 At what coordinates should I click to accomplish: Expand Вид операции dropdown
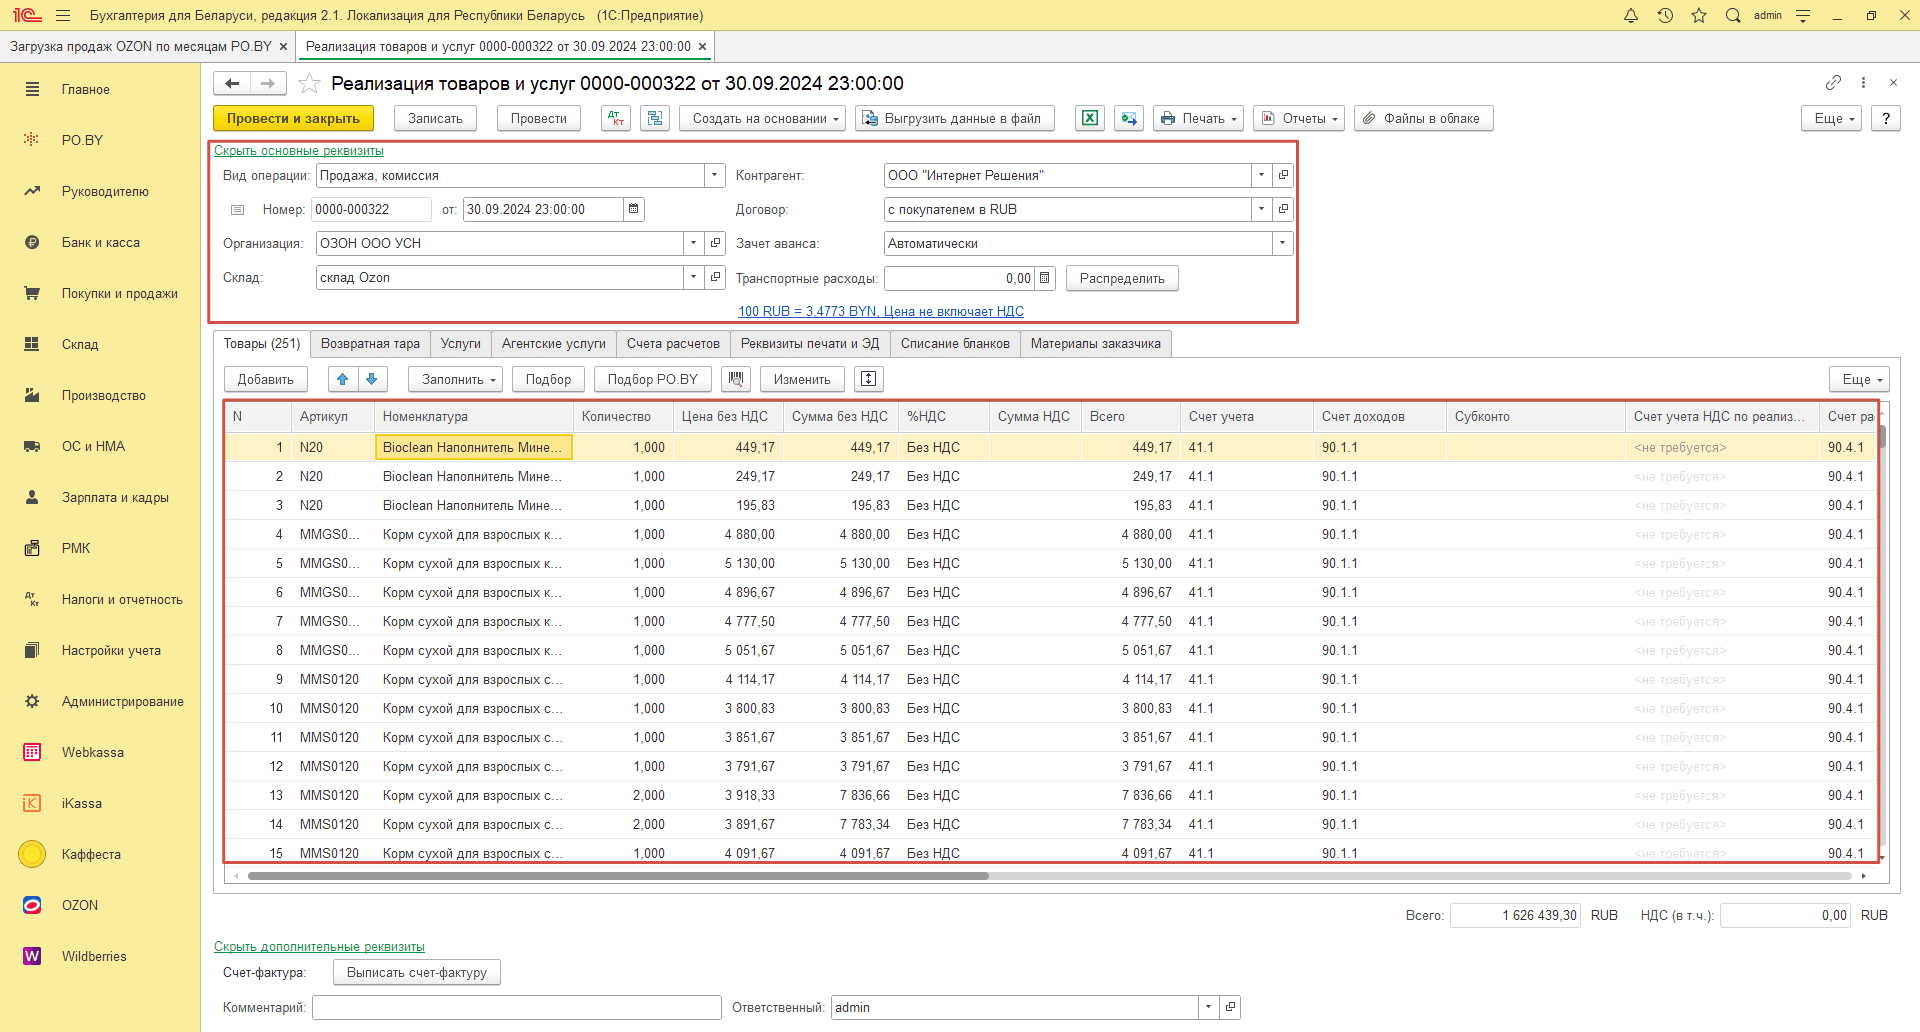coord(714,175)
